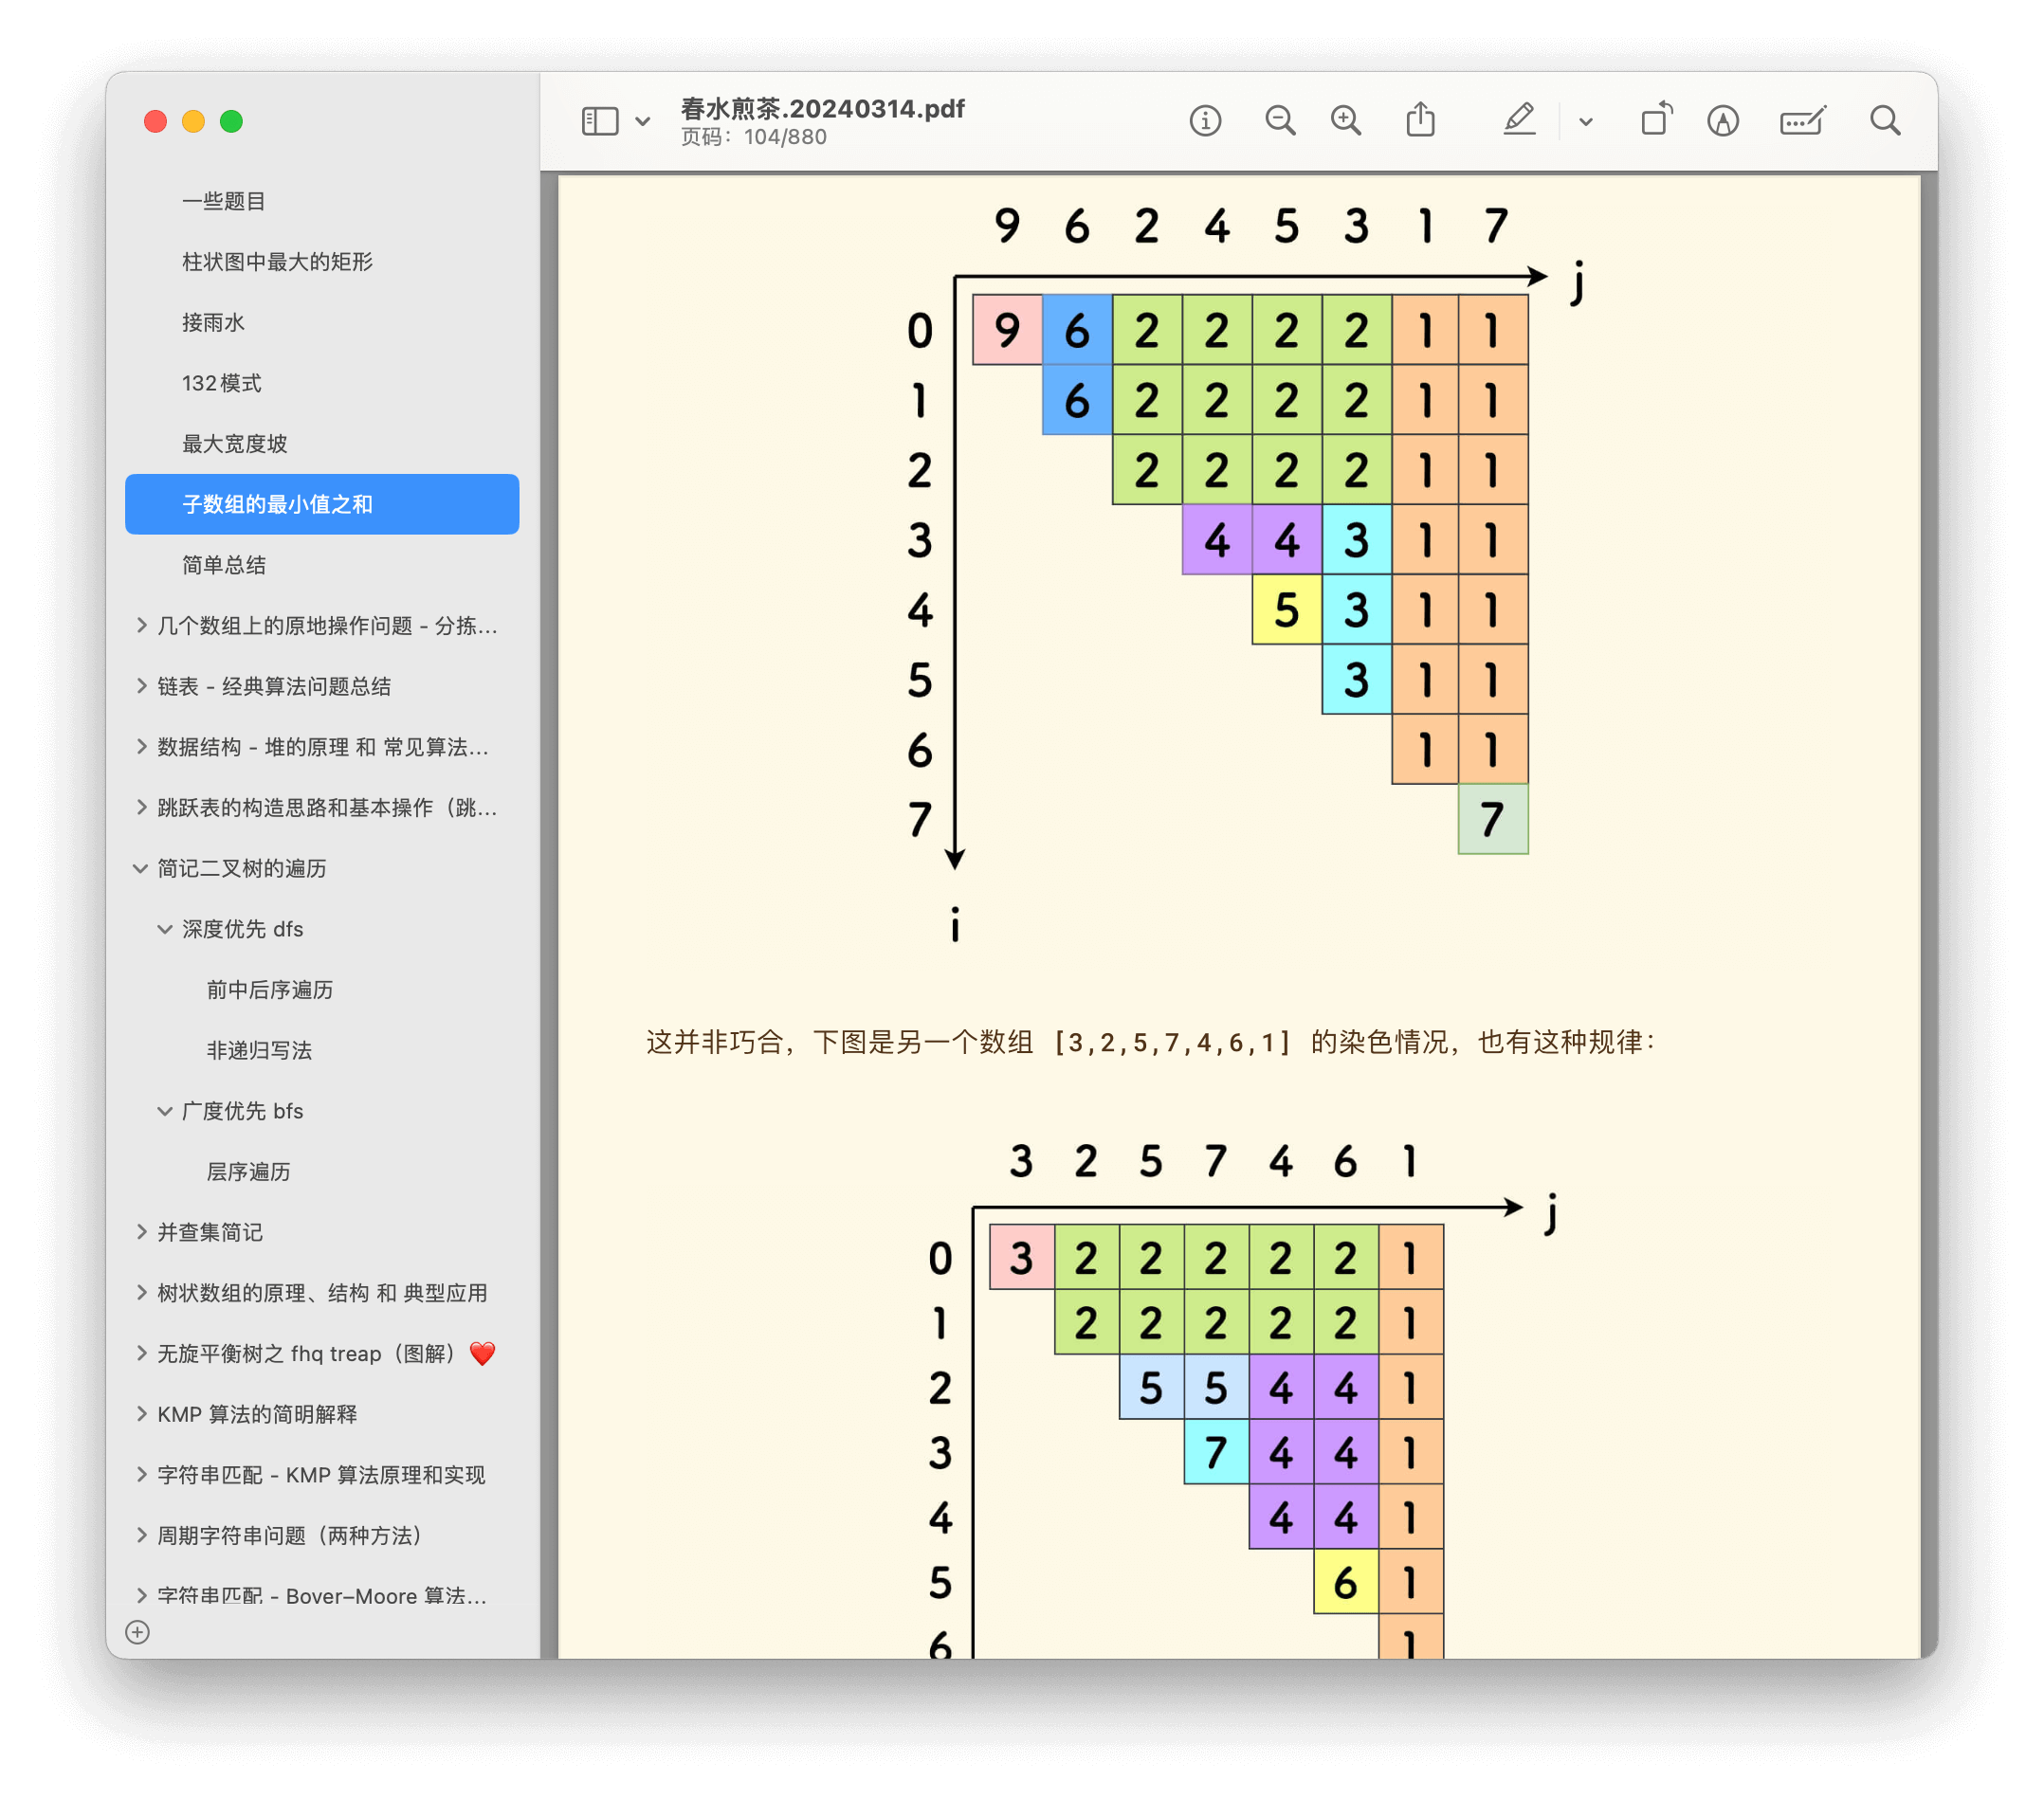
Task: Toggle the markup toolbar icon
Action: pos(1722,121)
